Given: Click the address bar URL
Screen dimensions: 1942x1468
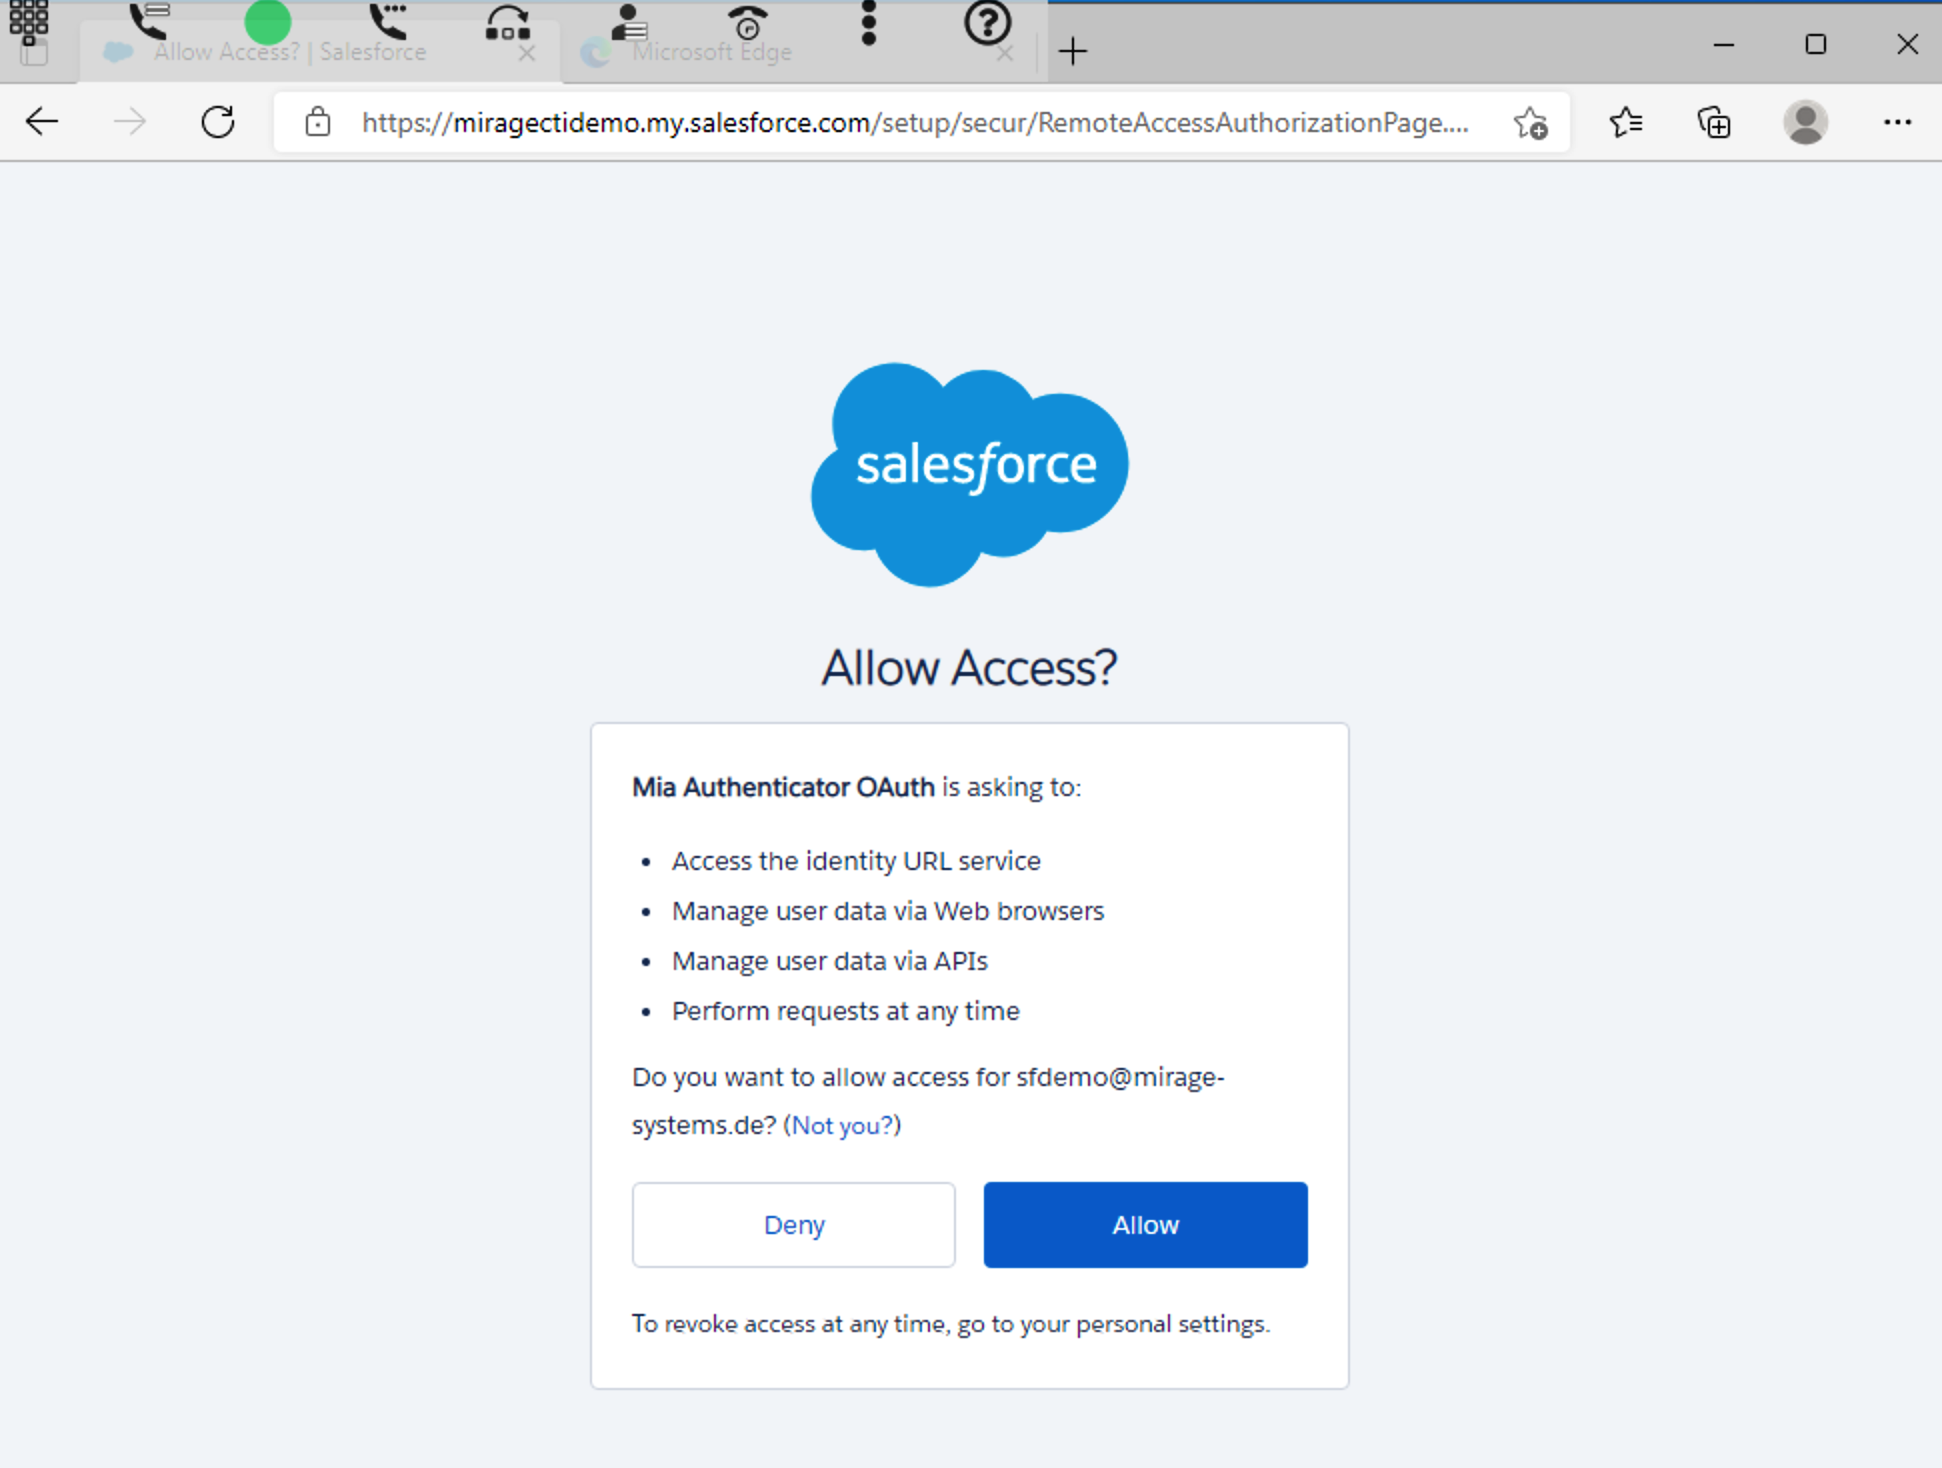Looking at the screenshot, I should pyautogui.click(x=915, y=122).
